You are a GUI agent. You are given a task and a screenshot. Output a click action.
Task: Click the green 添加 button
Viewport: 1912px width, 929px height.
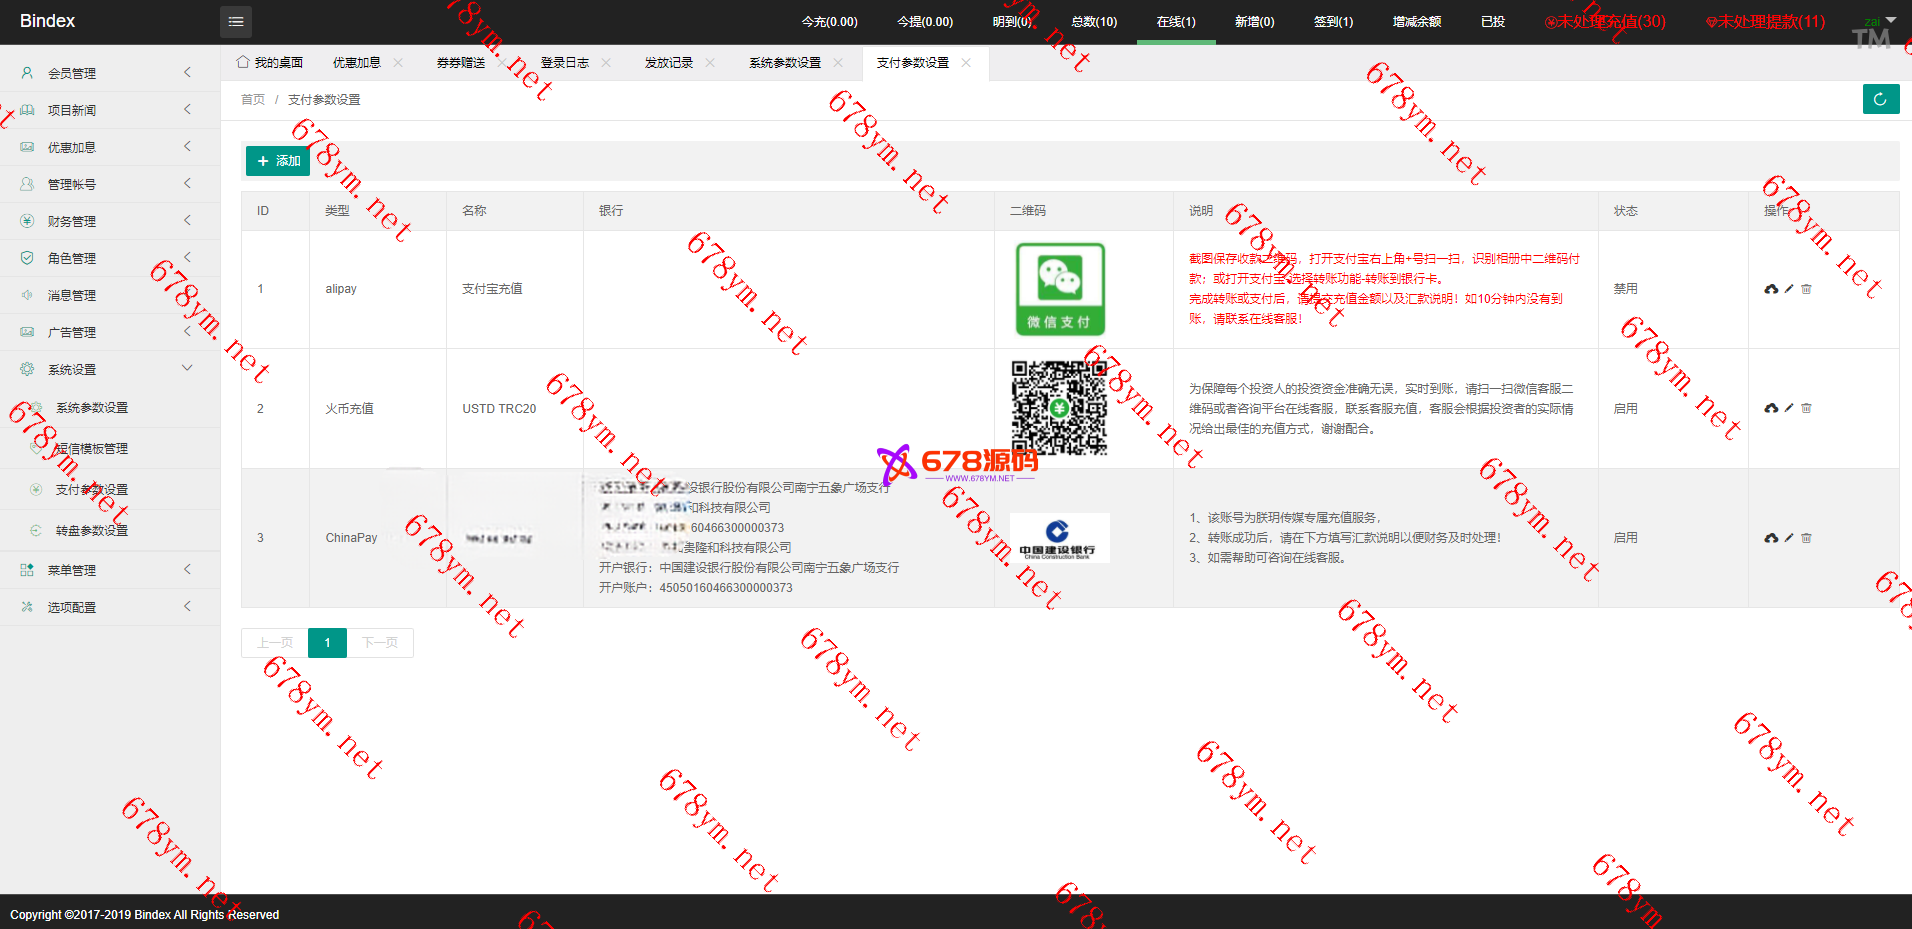pos(278,161)
